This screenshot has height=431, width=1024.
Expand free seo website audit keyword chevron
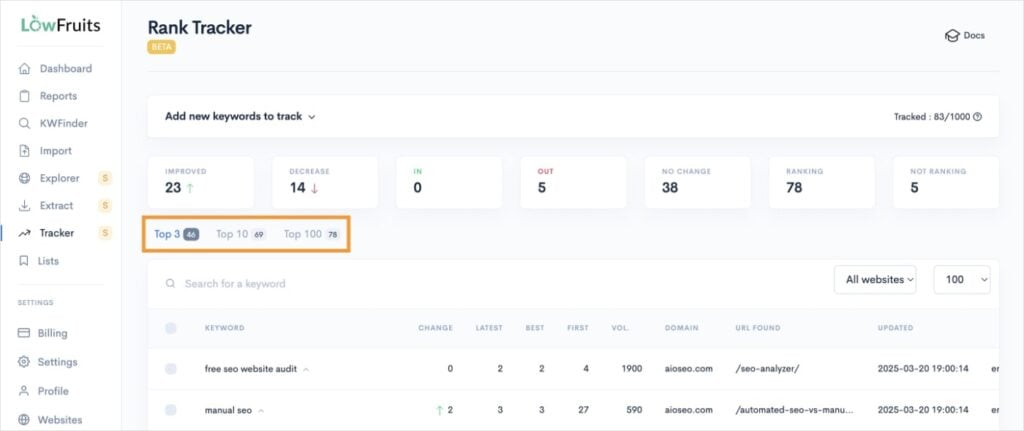[306, 370]
